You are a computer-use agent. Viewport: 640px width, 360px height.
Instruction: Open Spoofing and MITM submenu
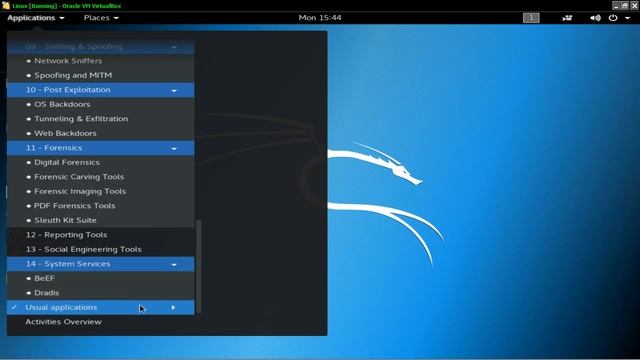click(100, 76)
